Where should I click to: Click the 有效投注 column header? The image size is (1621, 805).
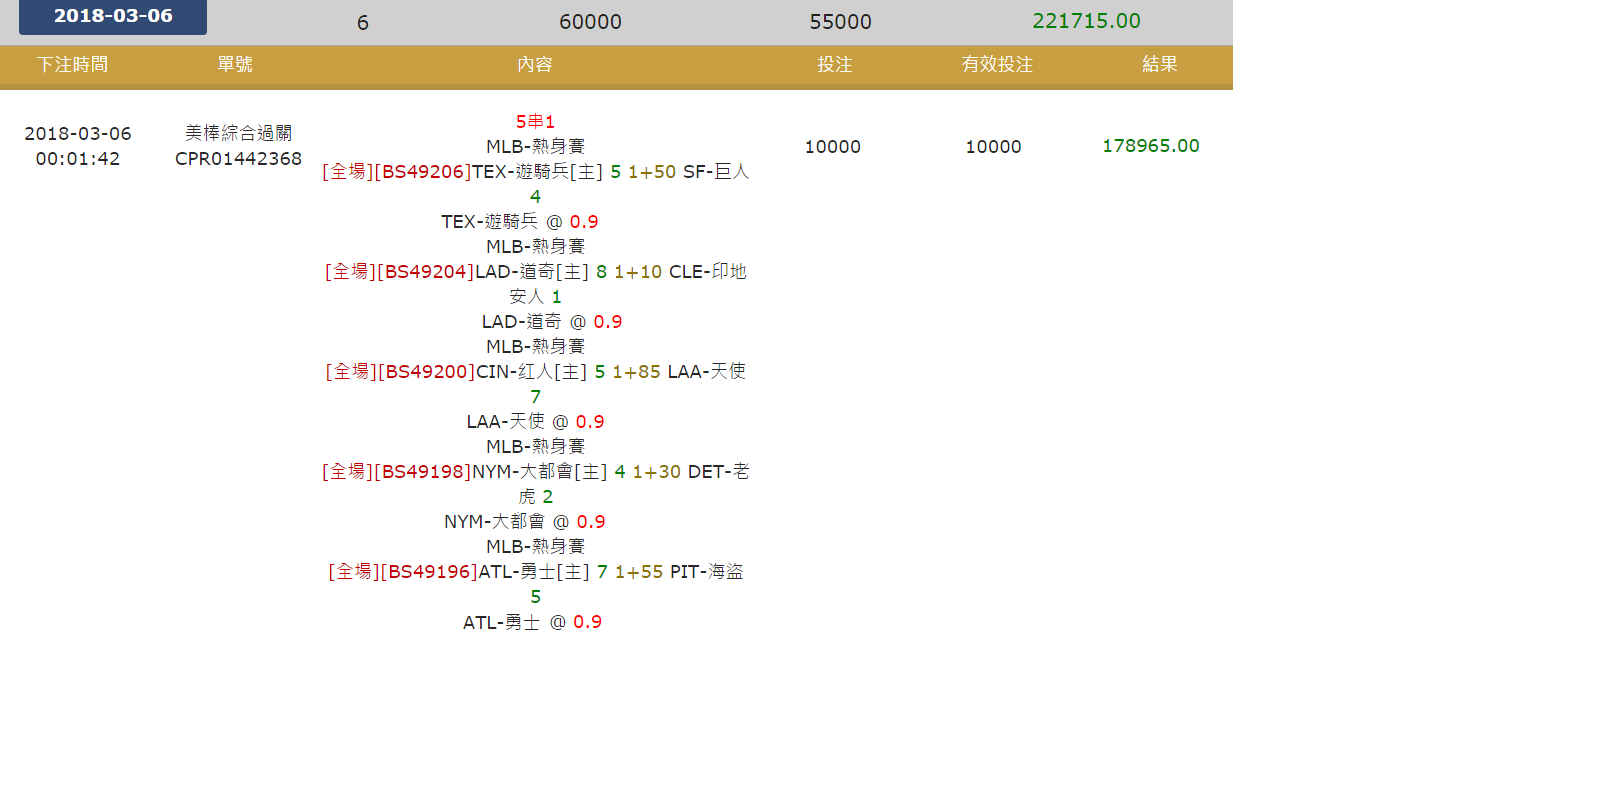coord(996,65)
